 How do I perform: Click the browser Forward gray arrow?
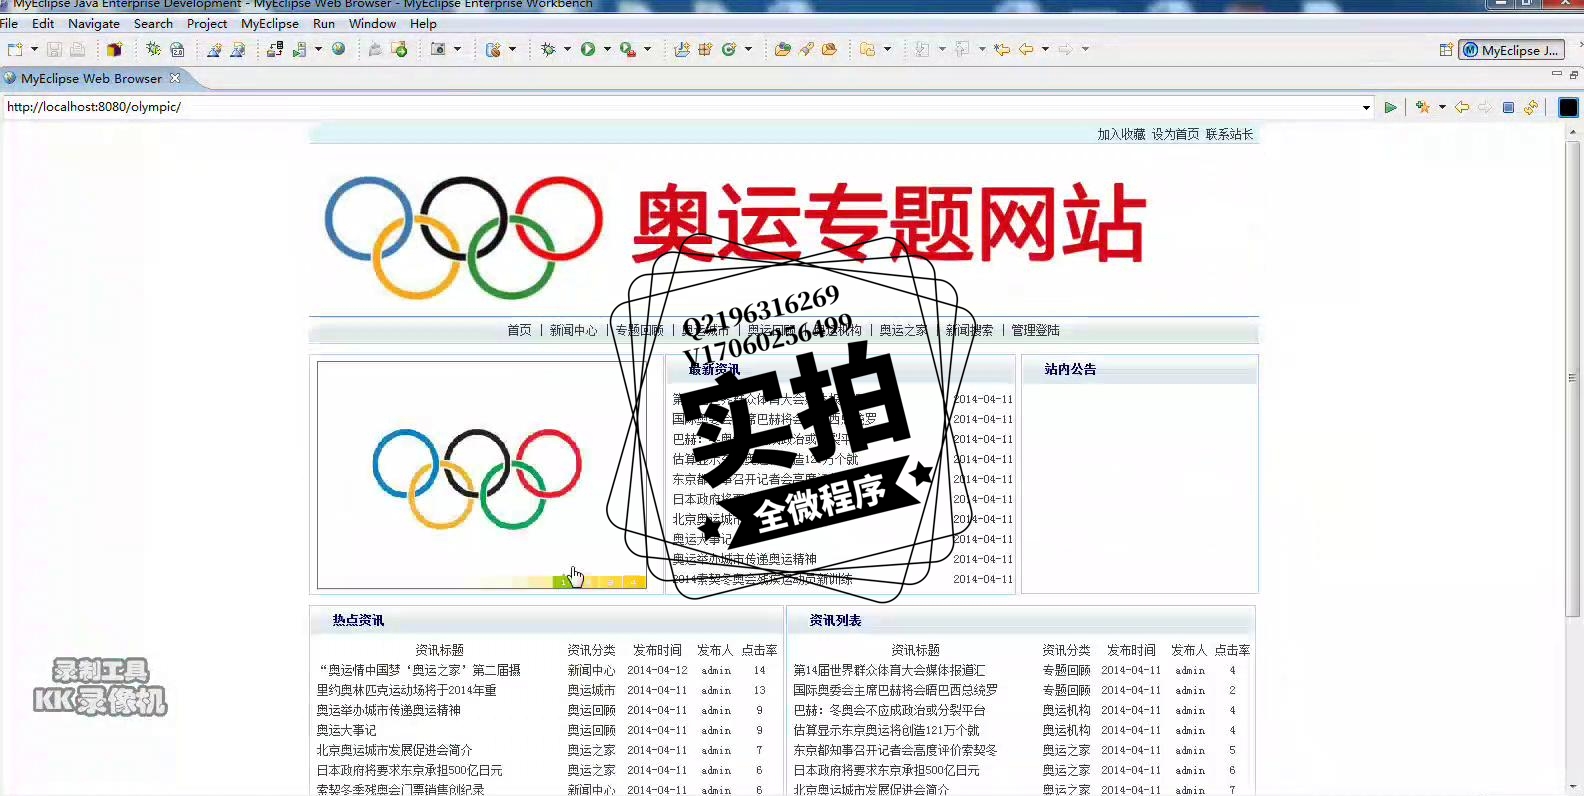click(x=1485, y=107)
